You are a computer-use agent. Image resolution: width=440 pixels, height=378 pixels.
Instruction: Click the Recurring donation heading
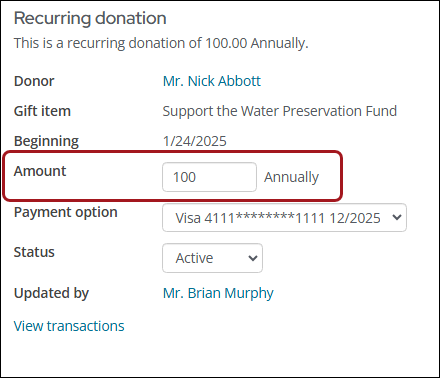pos(90,18)
